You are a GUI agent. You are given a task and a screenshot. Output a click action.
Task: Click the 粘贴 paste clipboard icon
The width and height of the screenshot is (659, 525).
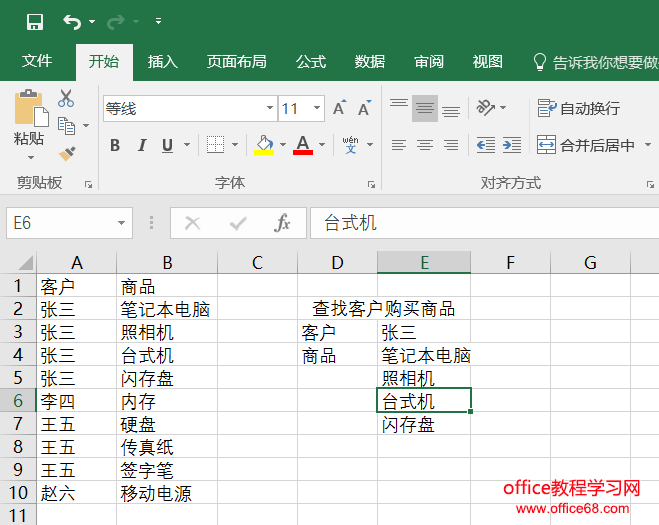(31, 108)
